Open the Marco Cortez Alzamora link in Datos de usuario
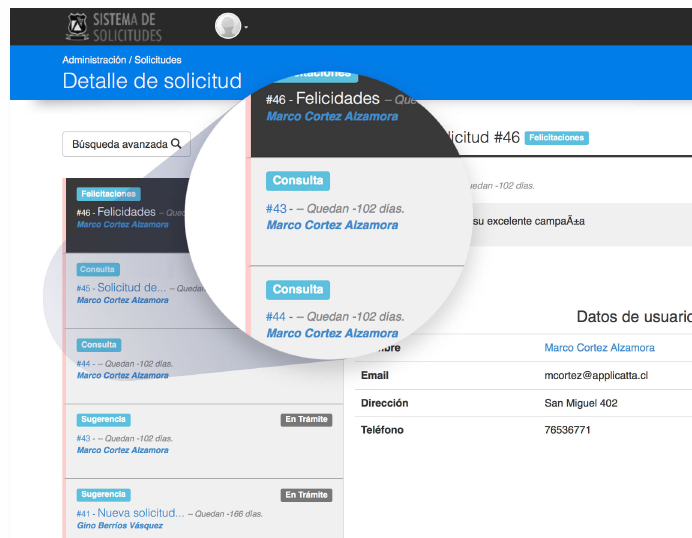692x538 pixels. [599, 348]
